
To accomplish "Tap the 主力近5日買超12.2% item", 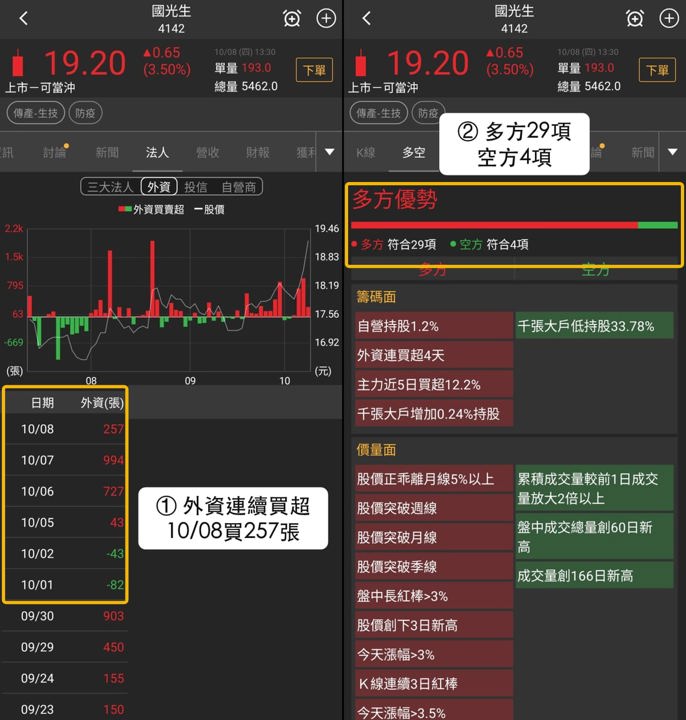I will click(x=434, y=384).
